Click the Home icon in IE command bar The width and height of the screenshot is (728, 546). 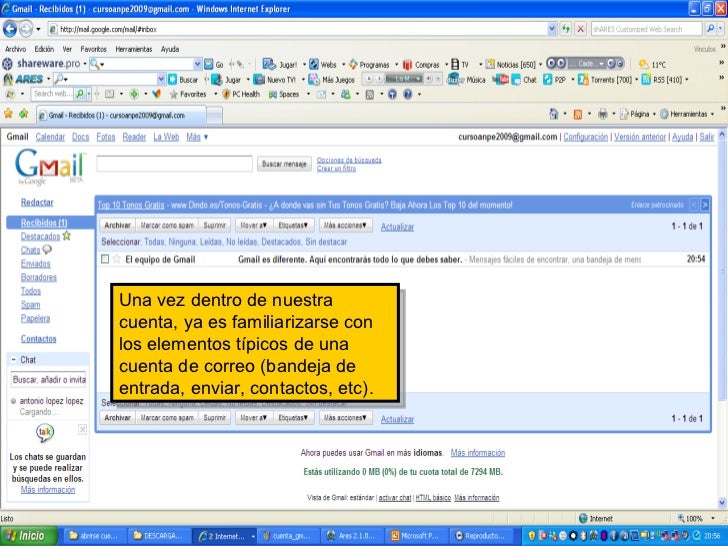click(x=553, y=114)
